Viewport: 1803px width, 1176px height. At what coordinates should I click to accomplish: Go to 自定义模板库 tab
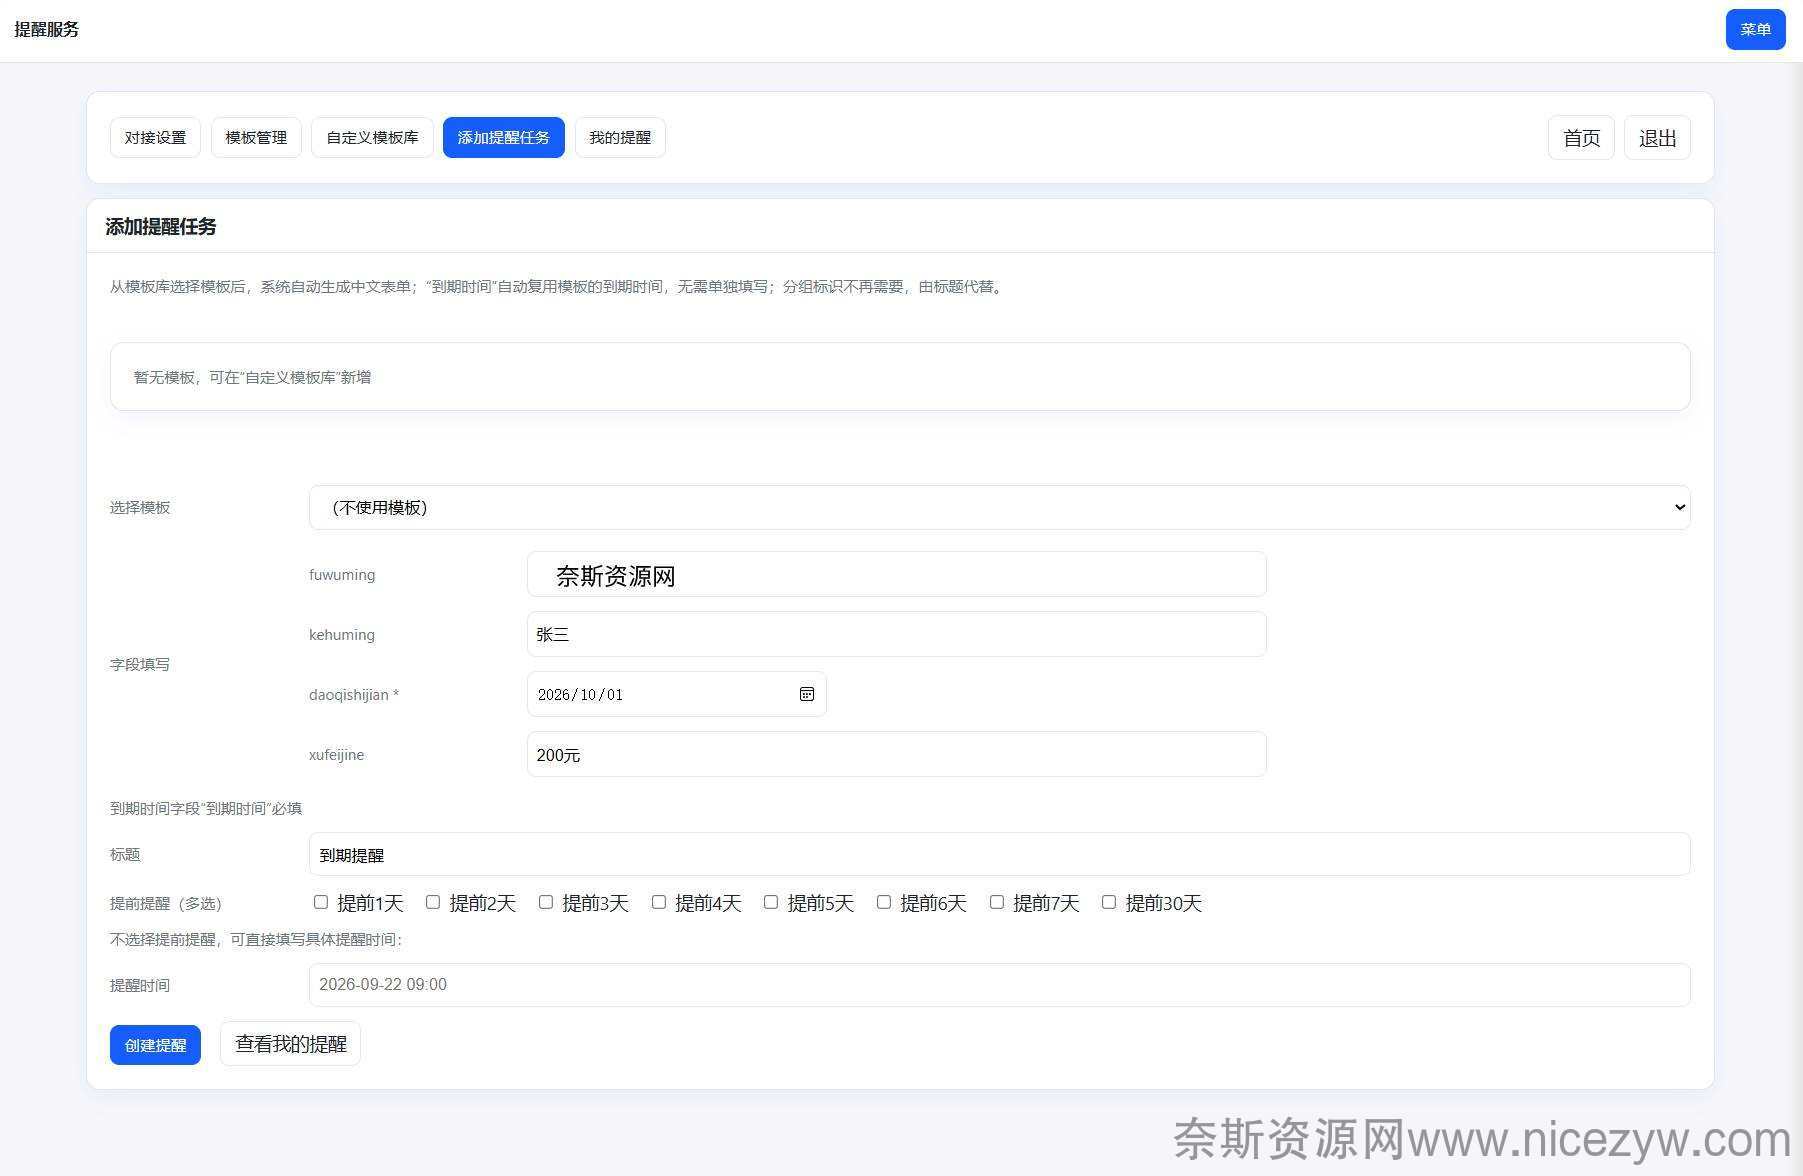372,138
